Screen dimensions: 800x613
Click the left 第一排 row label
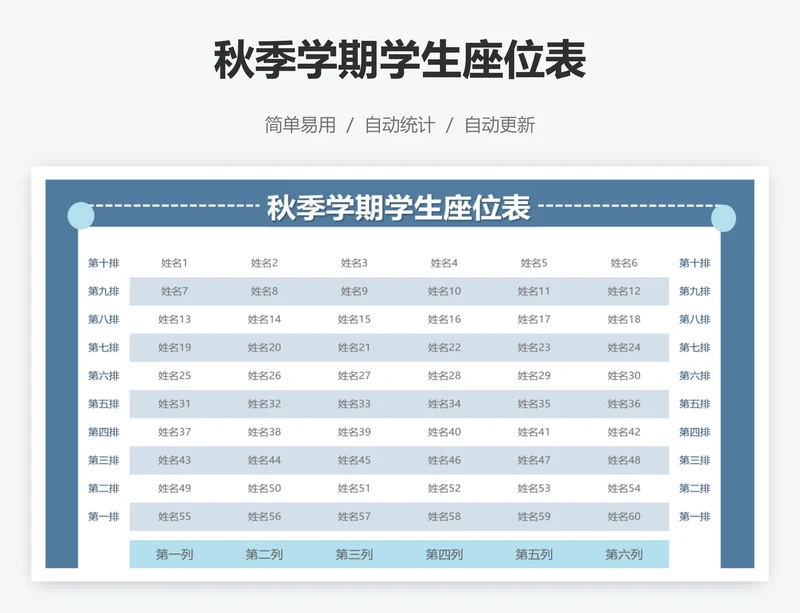tap(104, 517)
